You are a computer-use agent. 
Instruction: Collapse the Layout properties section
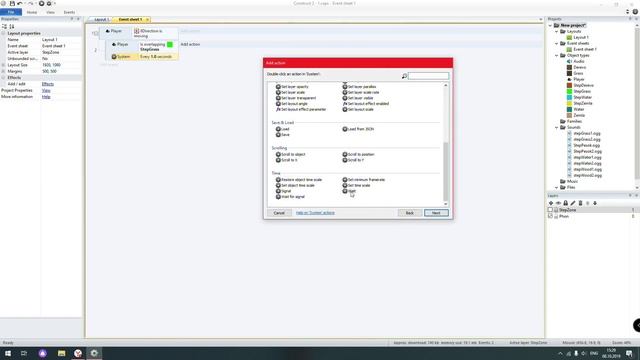pos(3,33)
